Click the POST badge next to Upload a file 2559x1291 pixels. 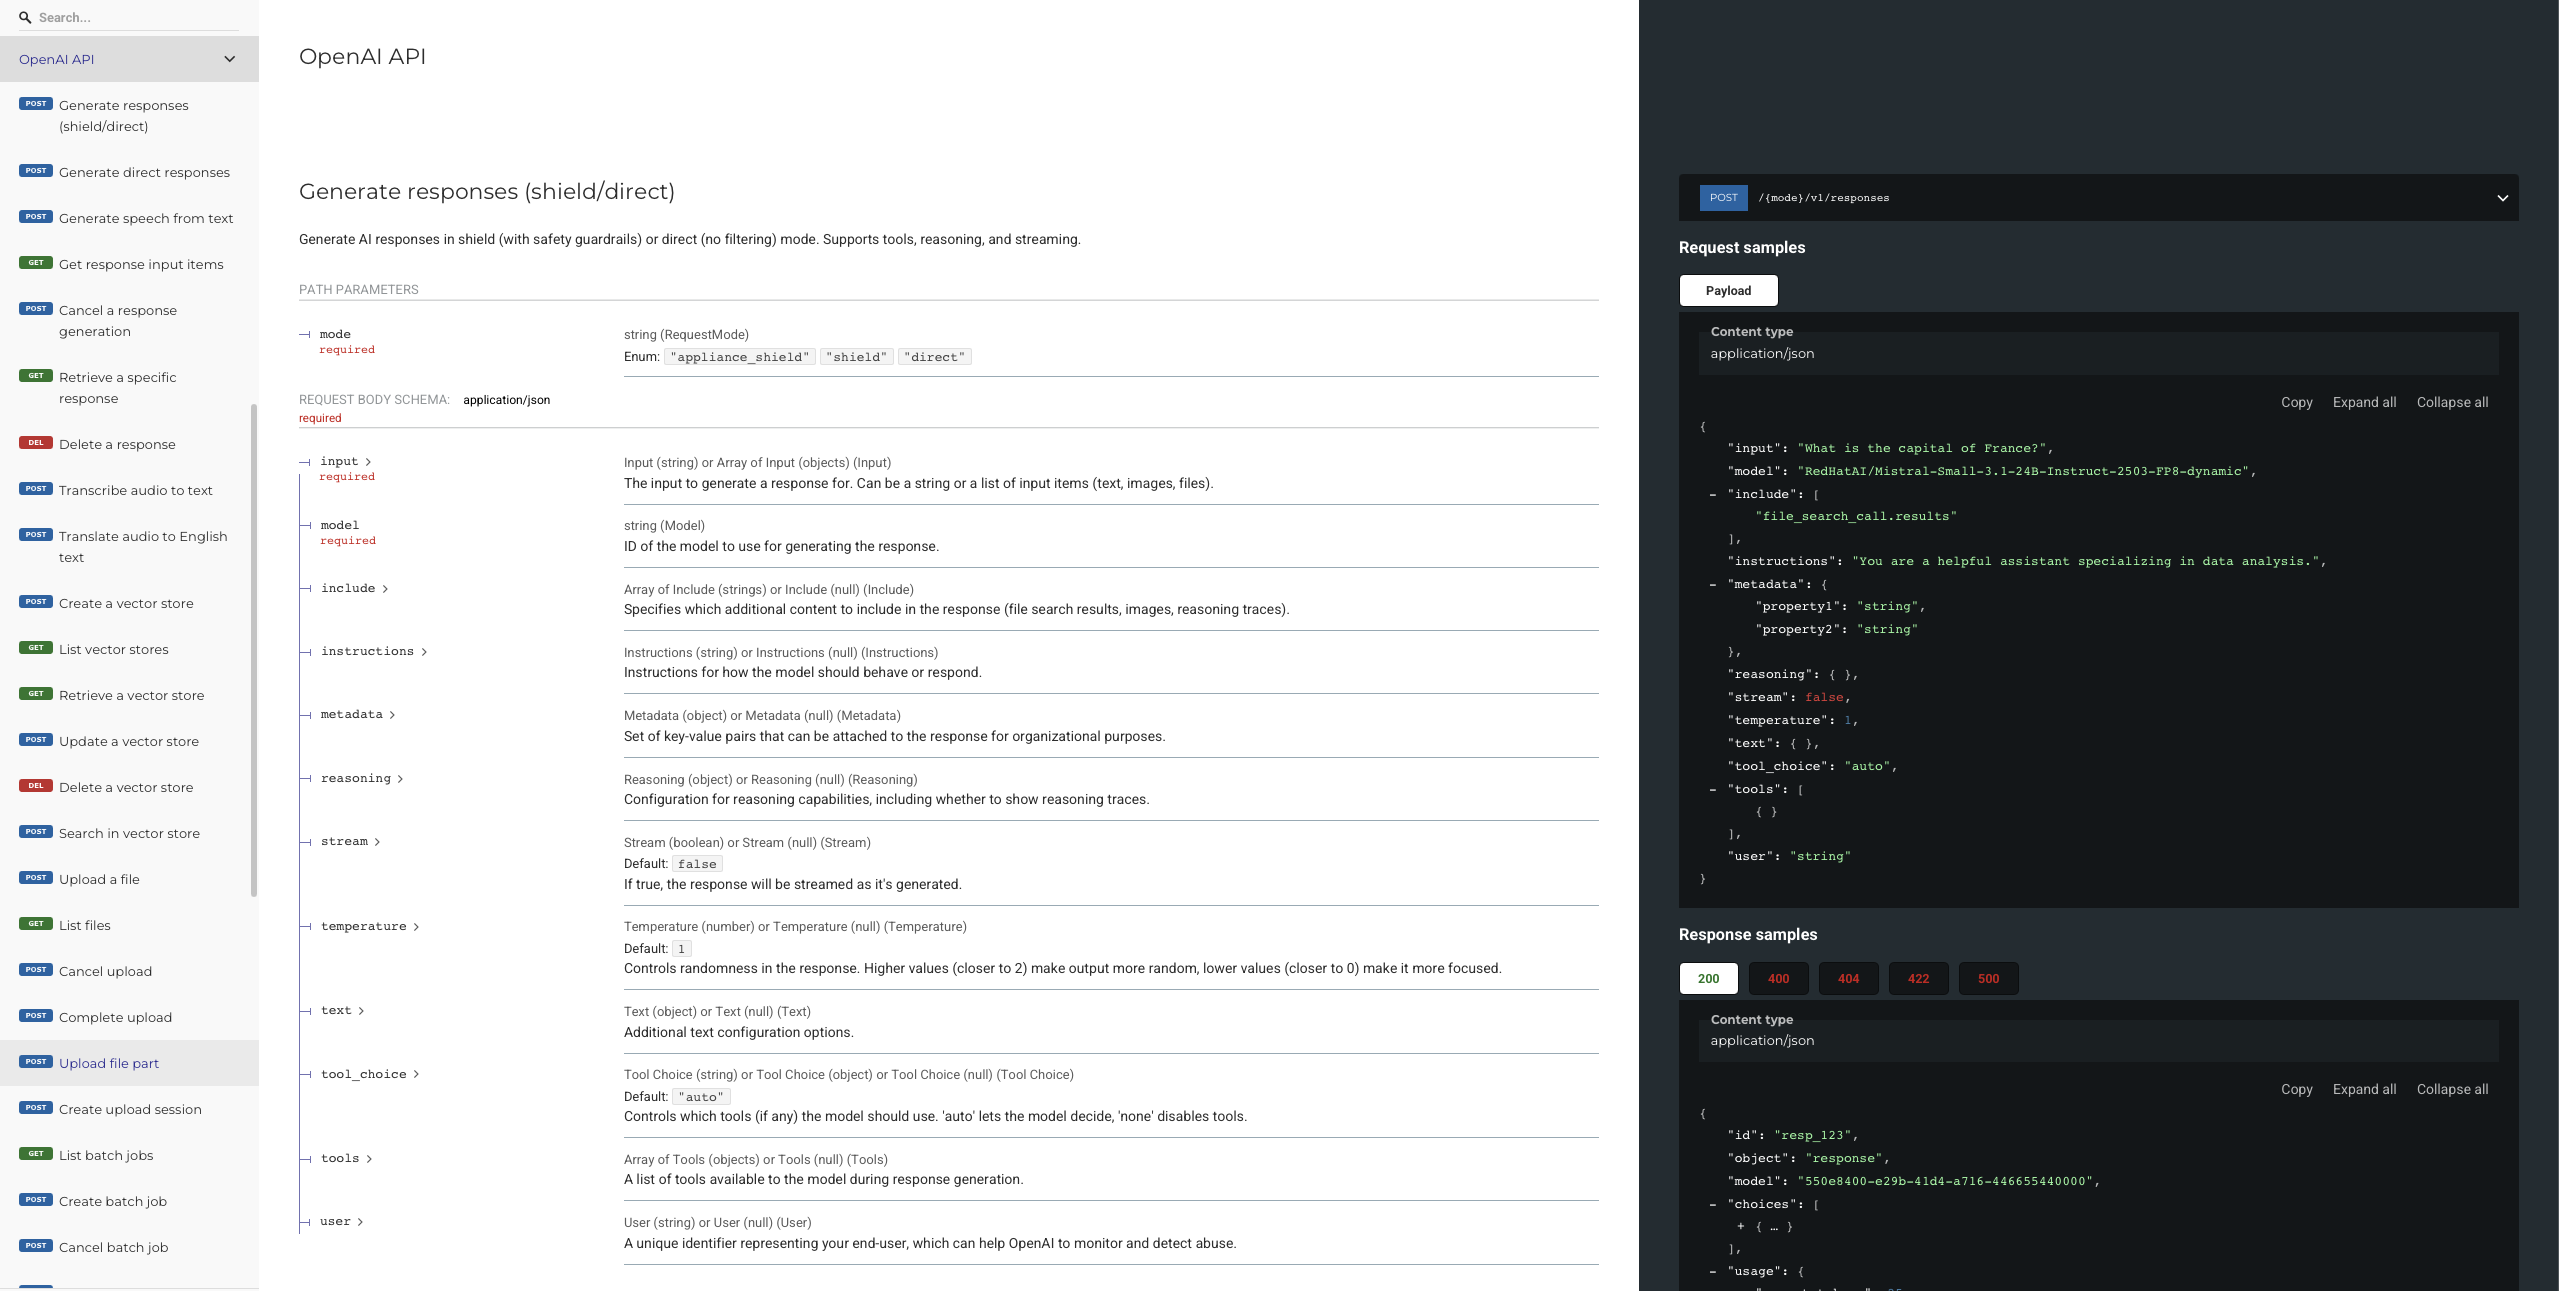tap(35, 878)
